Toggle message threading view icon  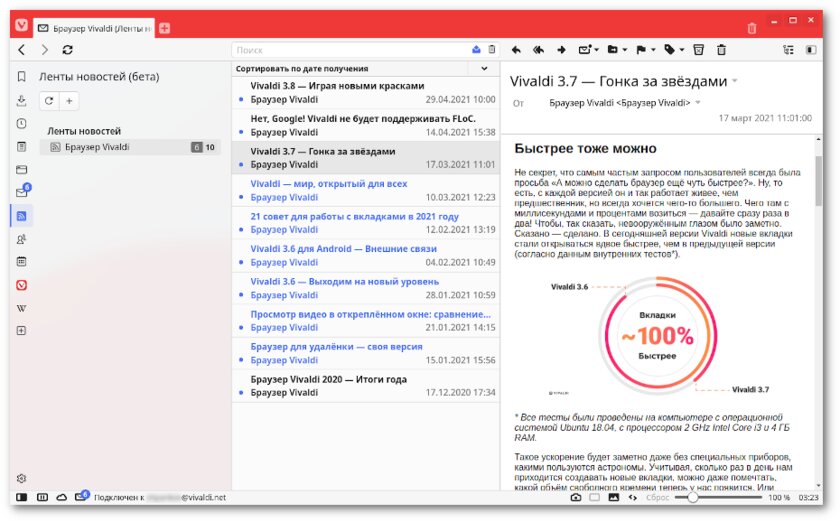[788, 50]
